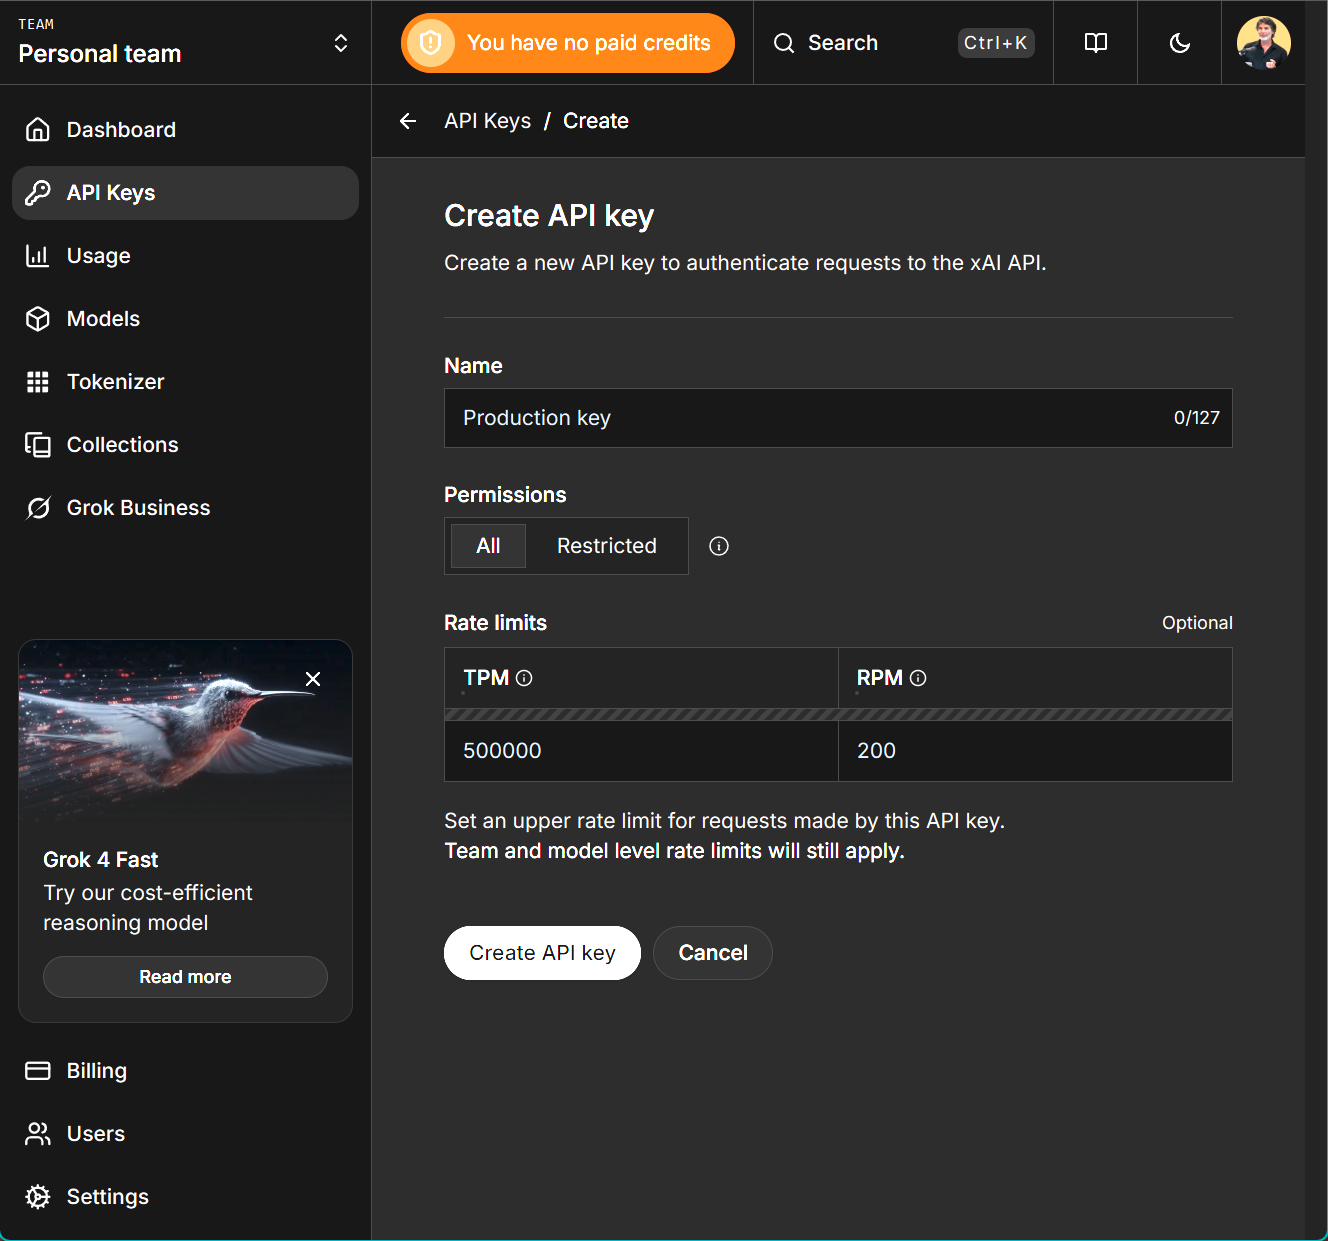This screenshot has height=1241, width=1328.
Task: Click the API key Name input field
Action: (x=810, y=418)
